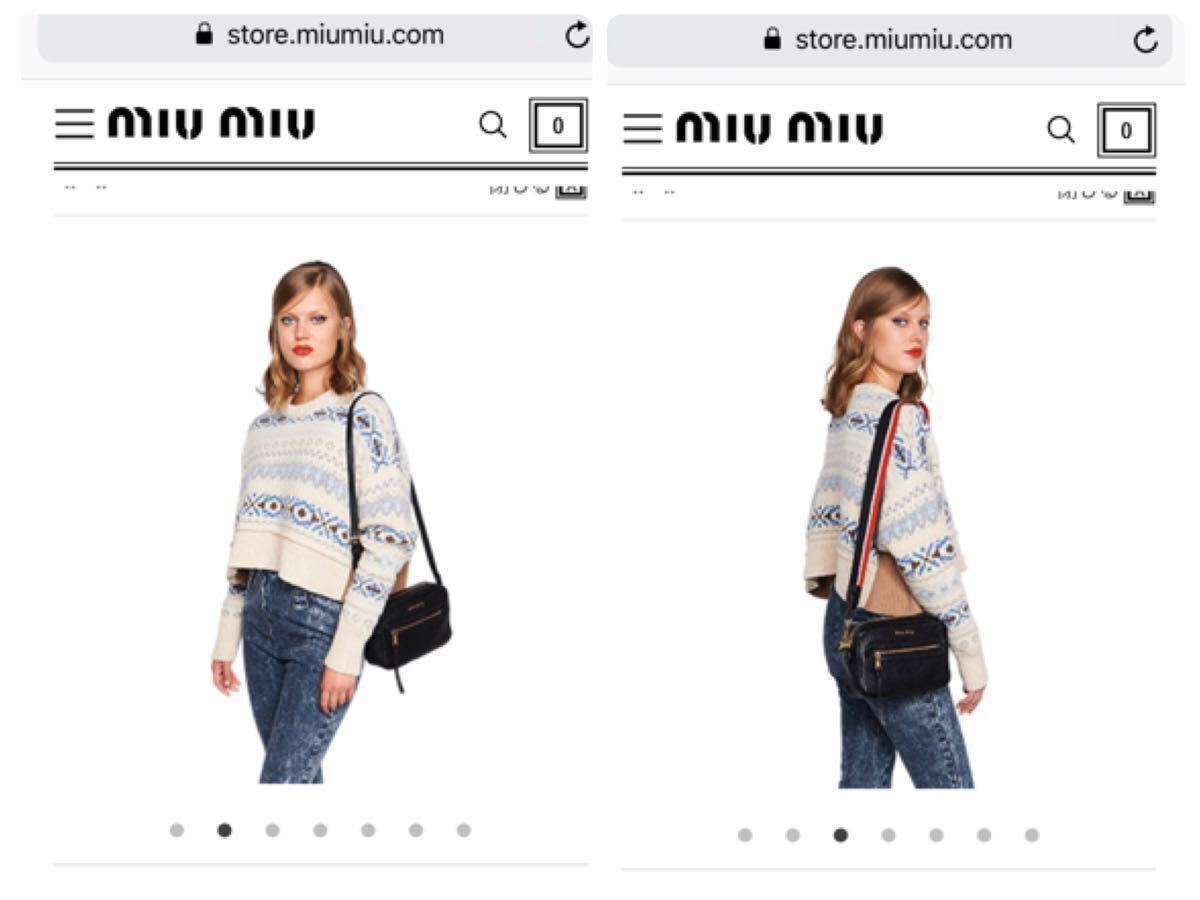Reload page icon in left address bar
The image size is (1200, 900).
(x=577, y=36)
